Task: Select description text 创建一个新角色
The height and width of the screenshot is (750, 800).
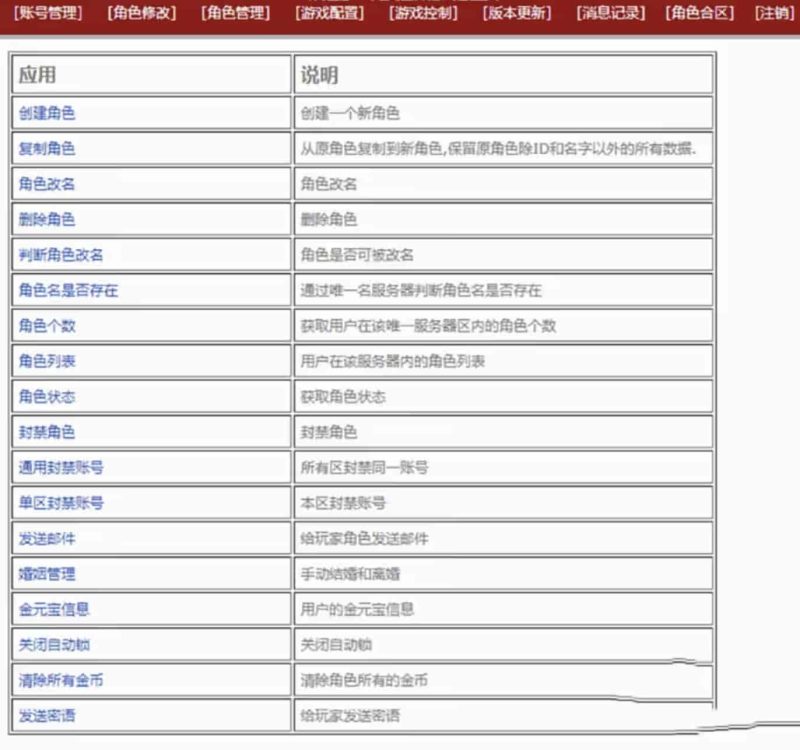Action: pos(350,113)
